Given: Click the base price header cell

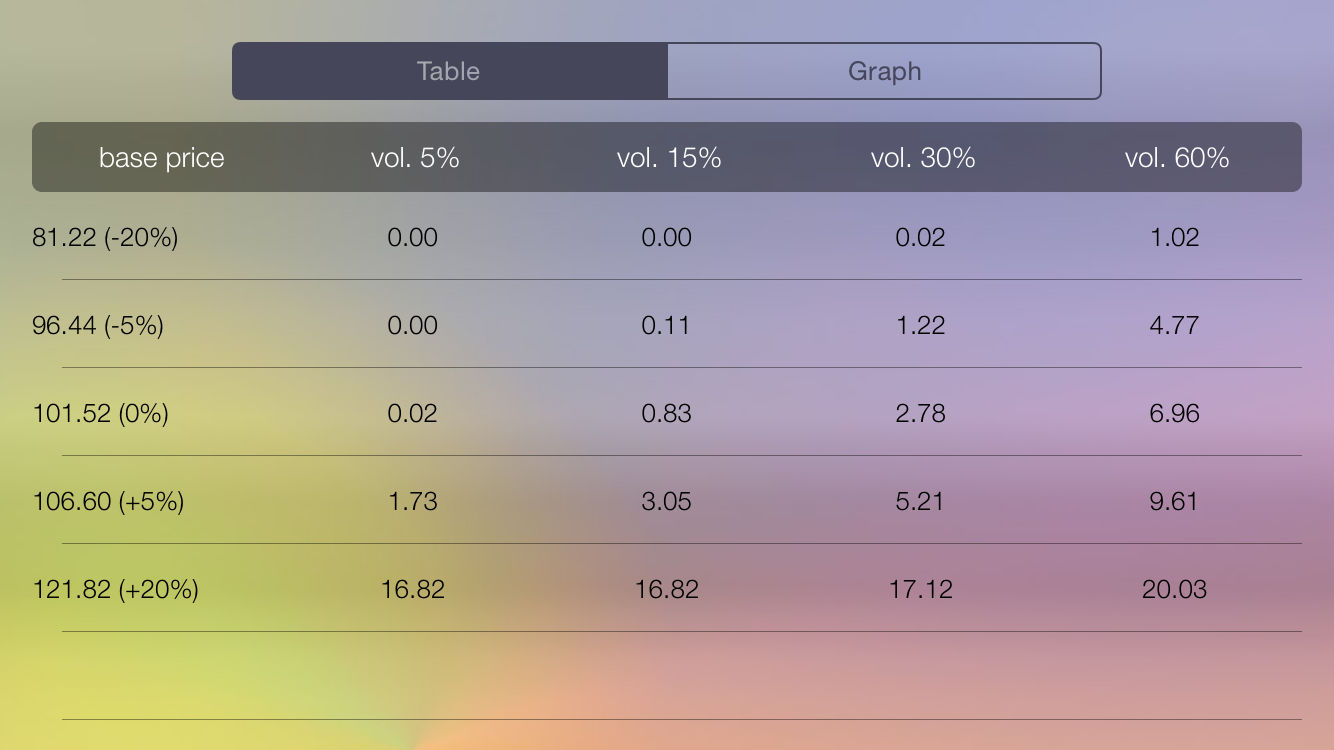Looking at the screenshot, I should click(162, 157).
